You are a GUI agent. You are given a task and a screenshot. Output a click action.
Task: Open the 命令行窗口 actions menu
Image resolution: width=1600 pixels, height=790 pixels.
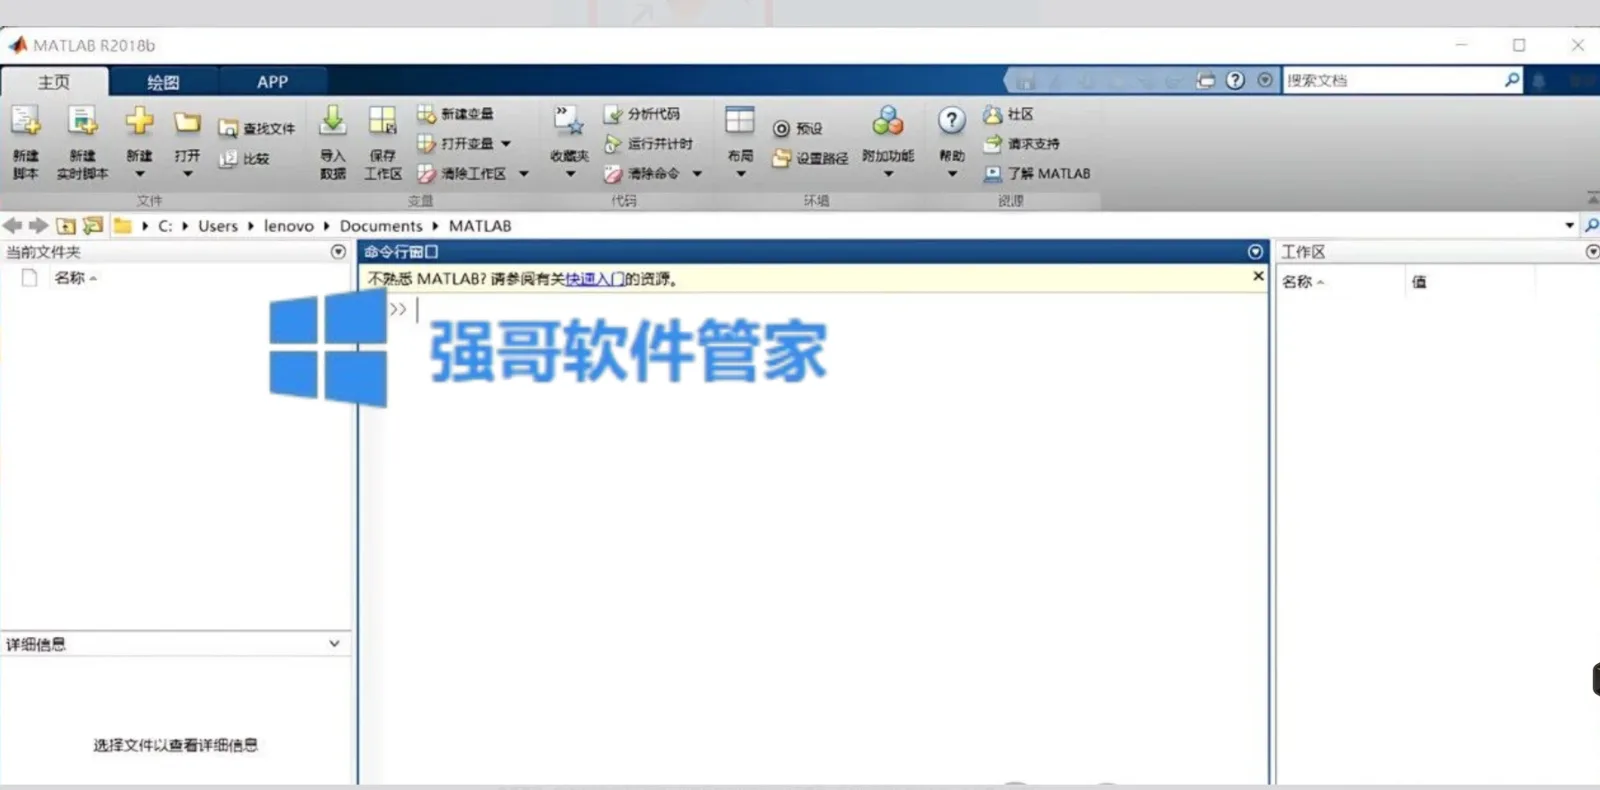click(x=1255, y=252)
